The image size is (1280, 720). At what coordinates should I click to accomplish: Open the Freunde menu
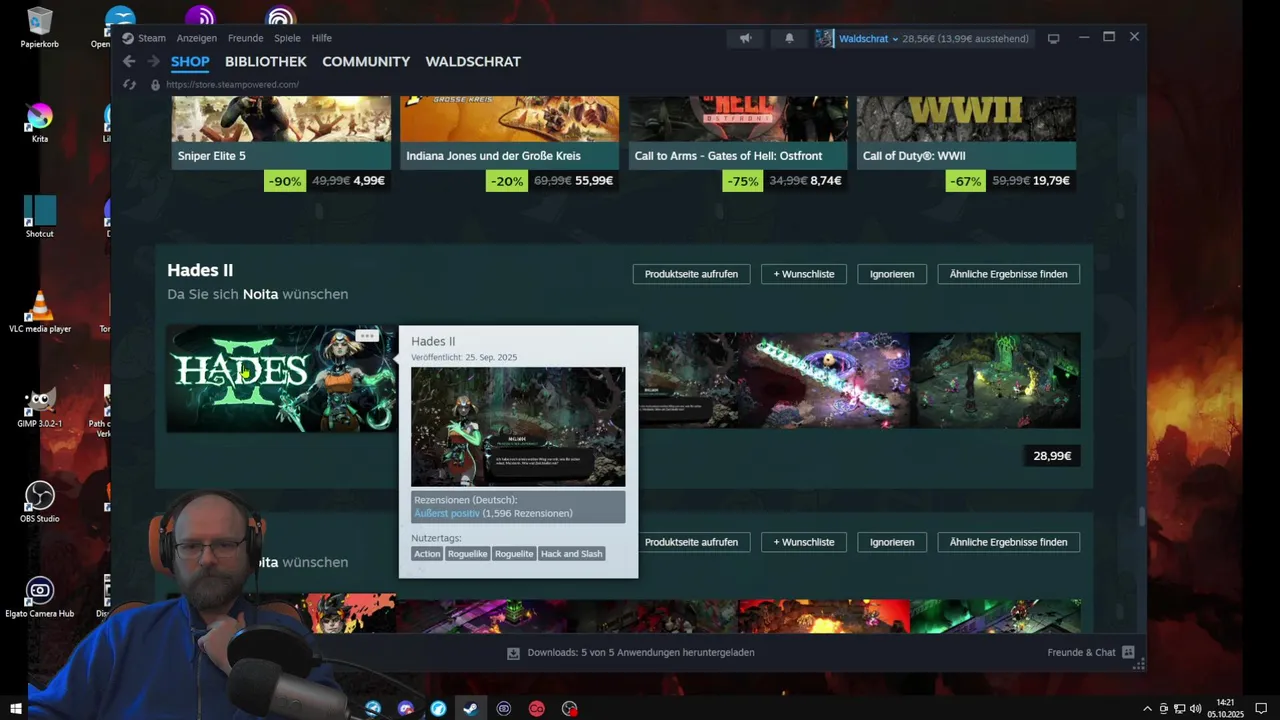tap(245, 38)
